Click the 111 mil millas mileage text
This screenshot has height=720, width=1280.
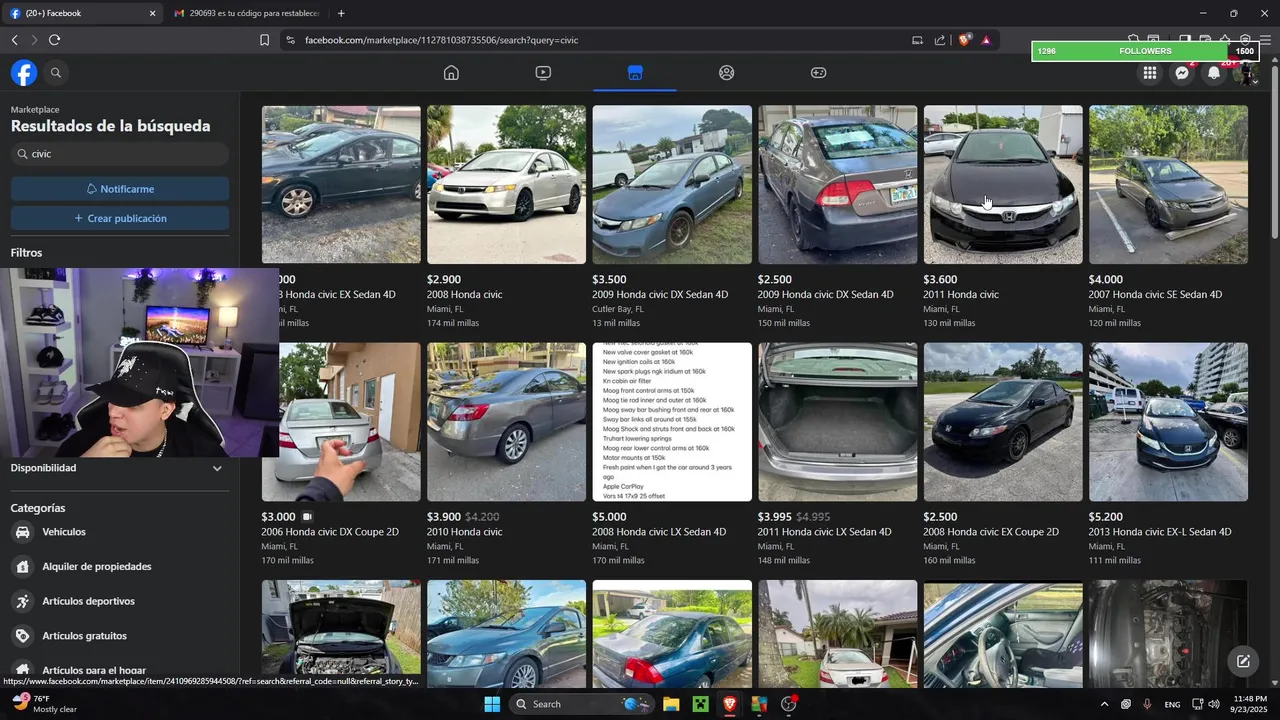[1115, 560]
